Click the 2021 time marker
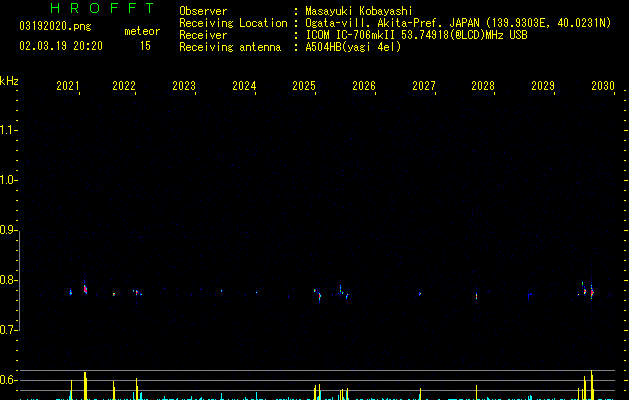 (x=68, y=86)
